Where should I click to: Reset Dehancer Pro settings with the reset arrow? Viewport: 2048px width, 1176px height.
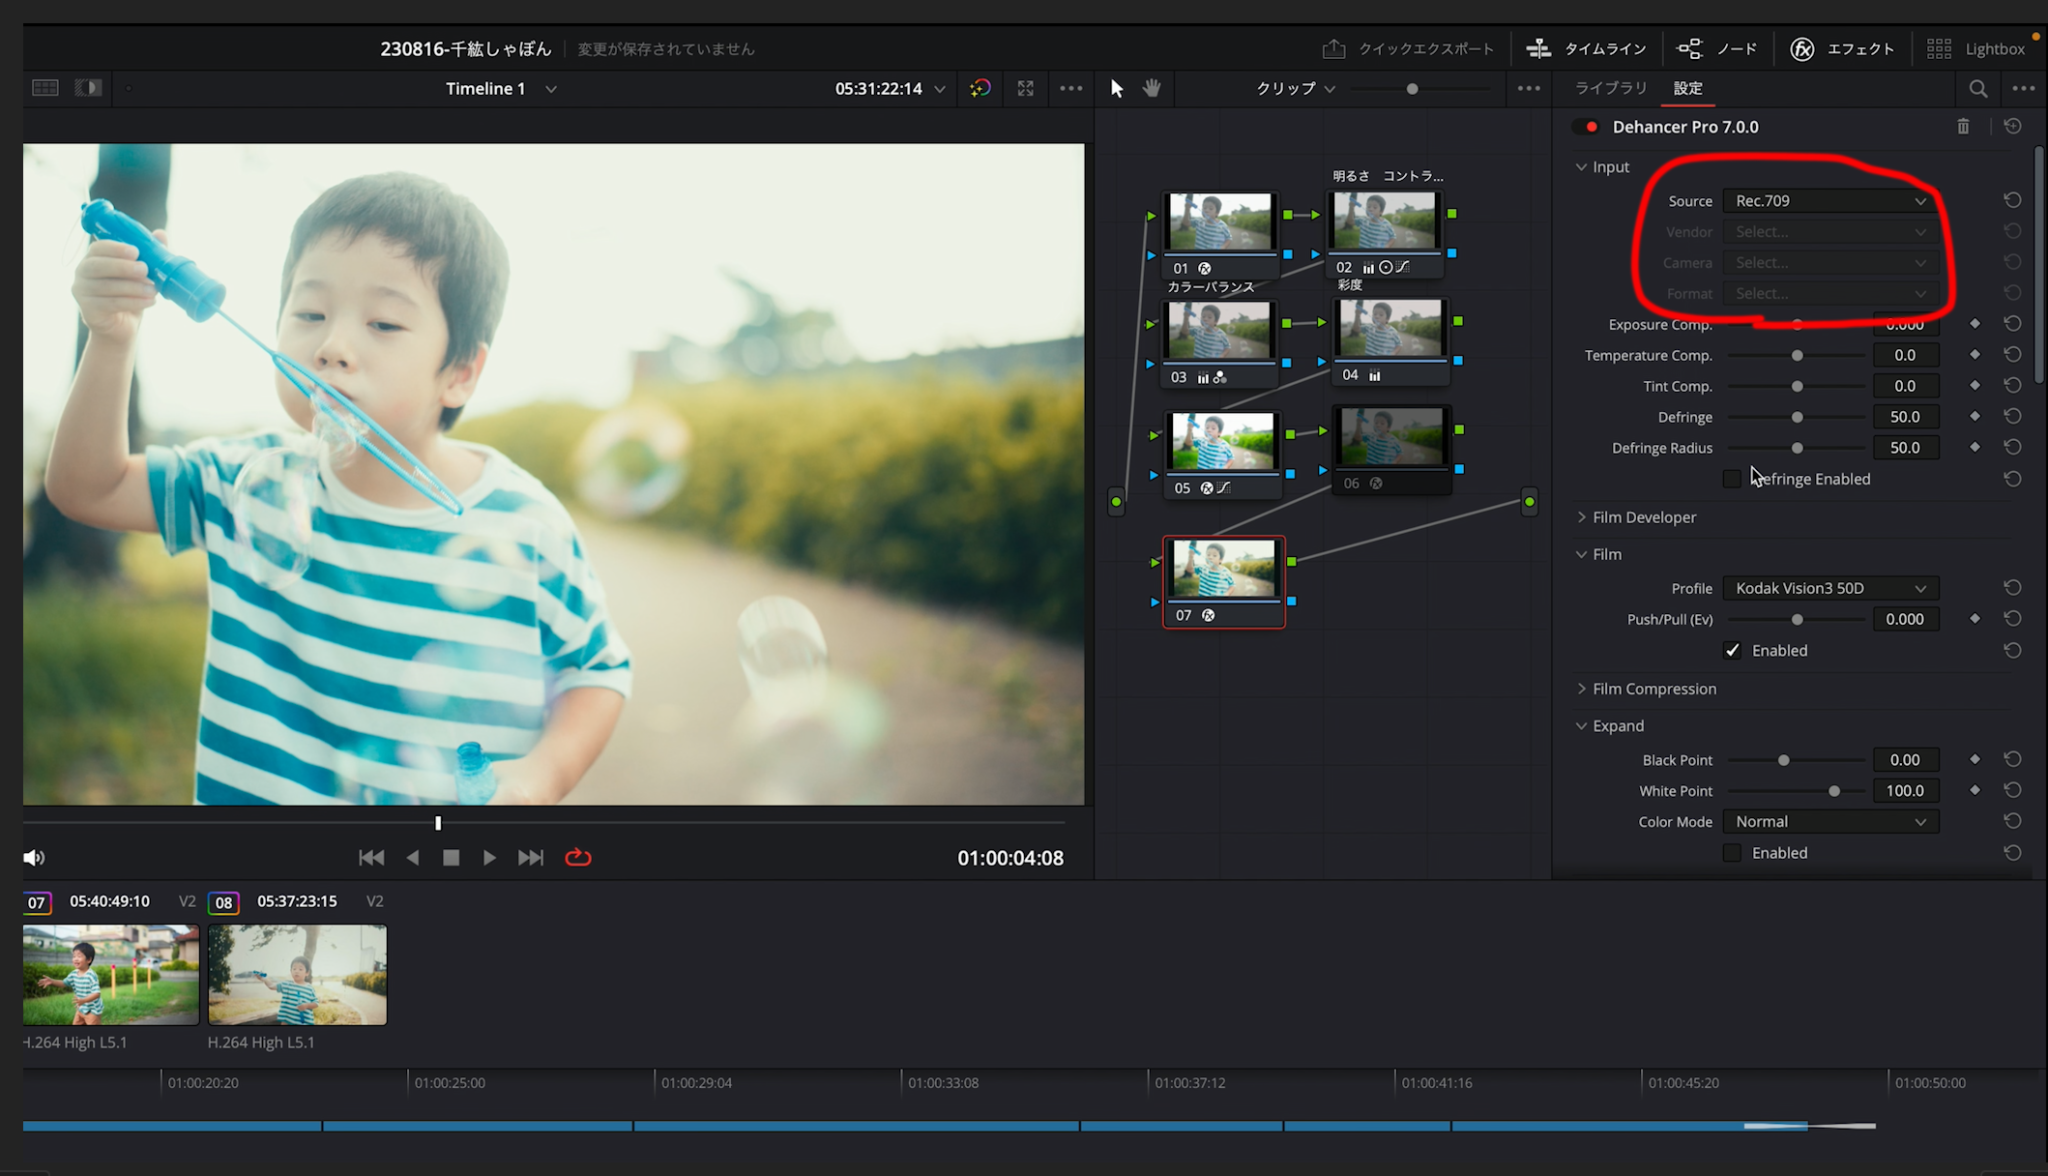point(2014,126)
